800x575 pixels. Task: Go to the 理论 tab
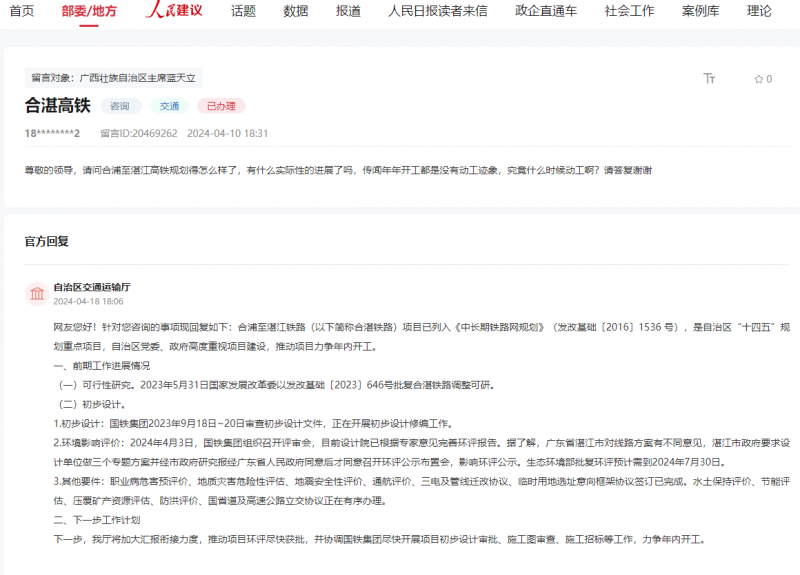(759, 11)
